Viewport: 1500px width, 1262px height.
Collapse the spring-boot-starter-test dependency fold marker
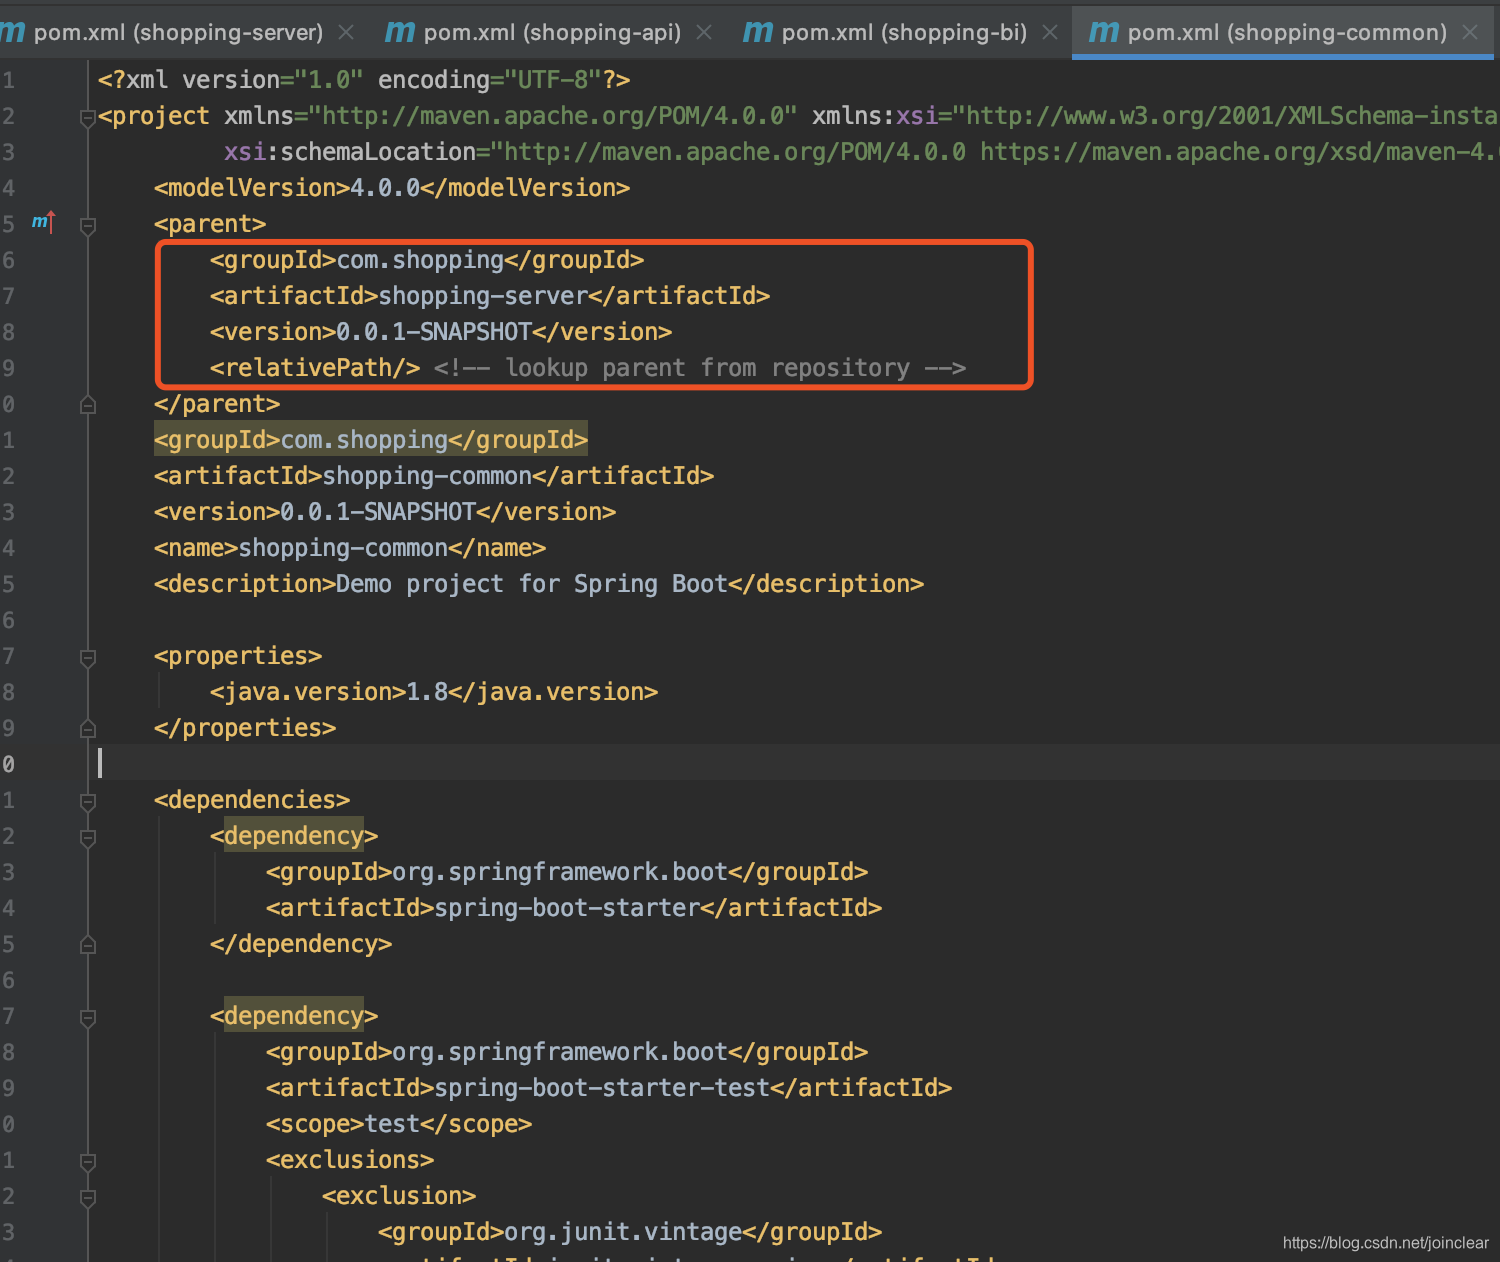tap(88, 1018)
